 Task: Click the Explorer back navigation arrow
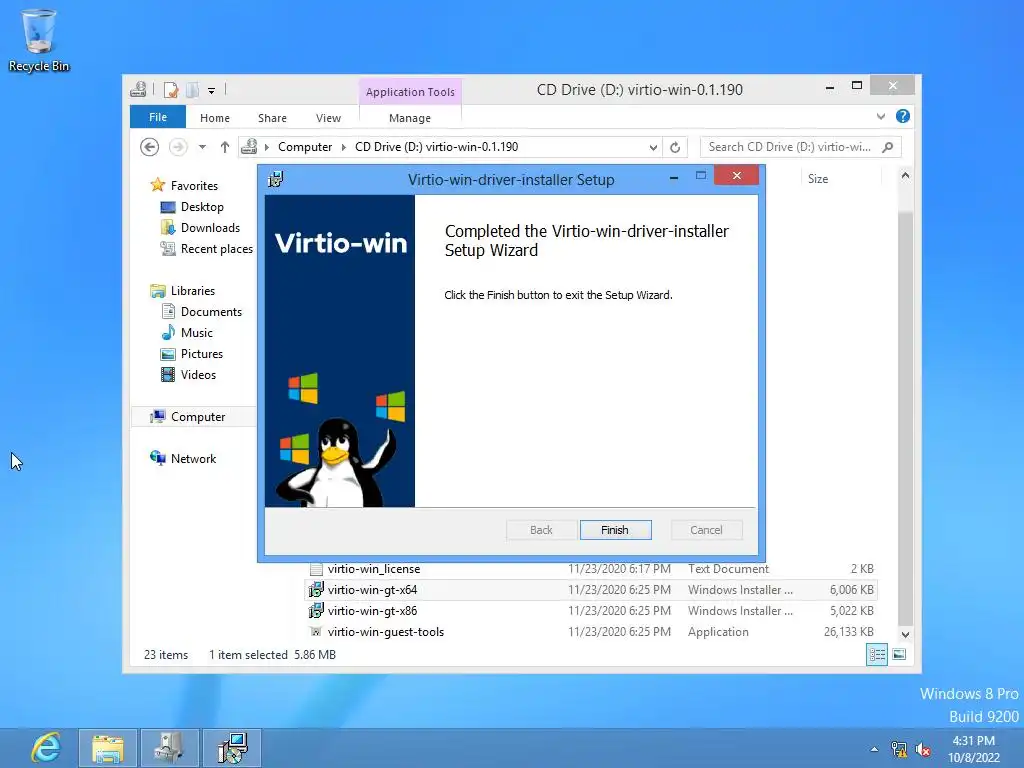click(x=150, y=147)
